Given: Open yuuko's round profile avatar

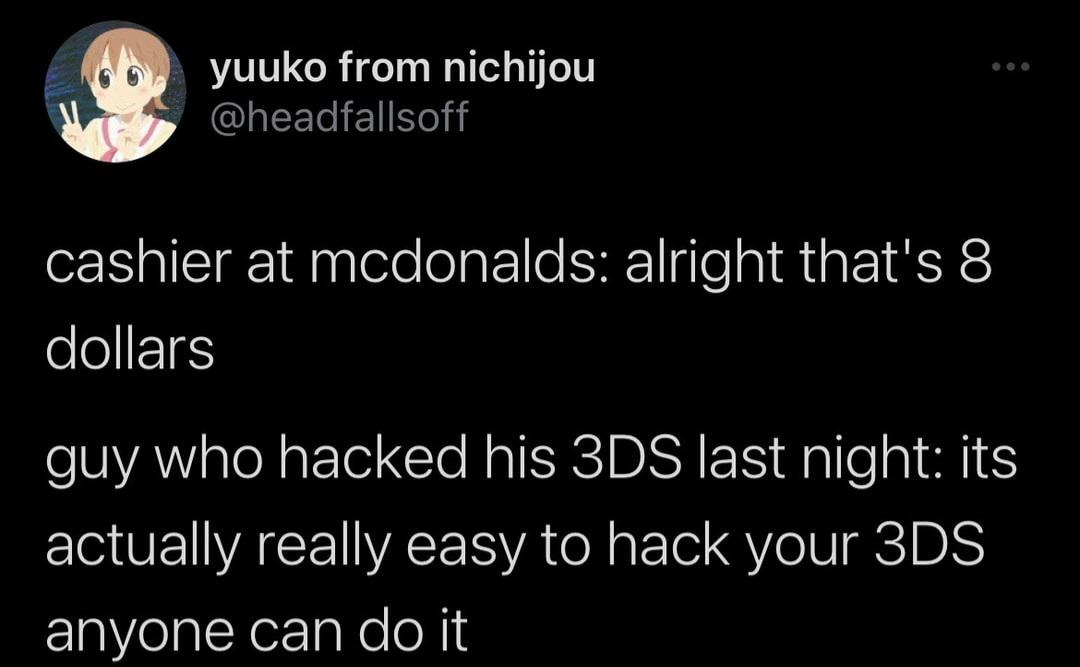Looking at the screenshot, I should 115,92.
